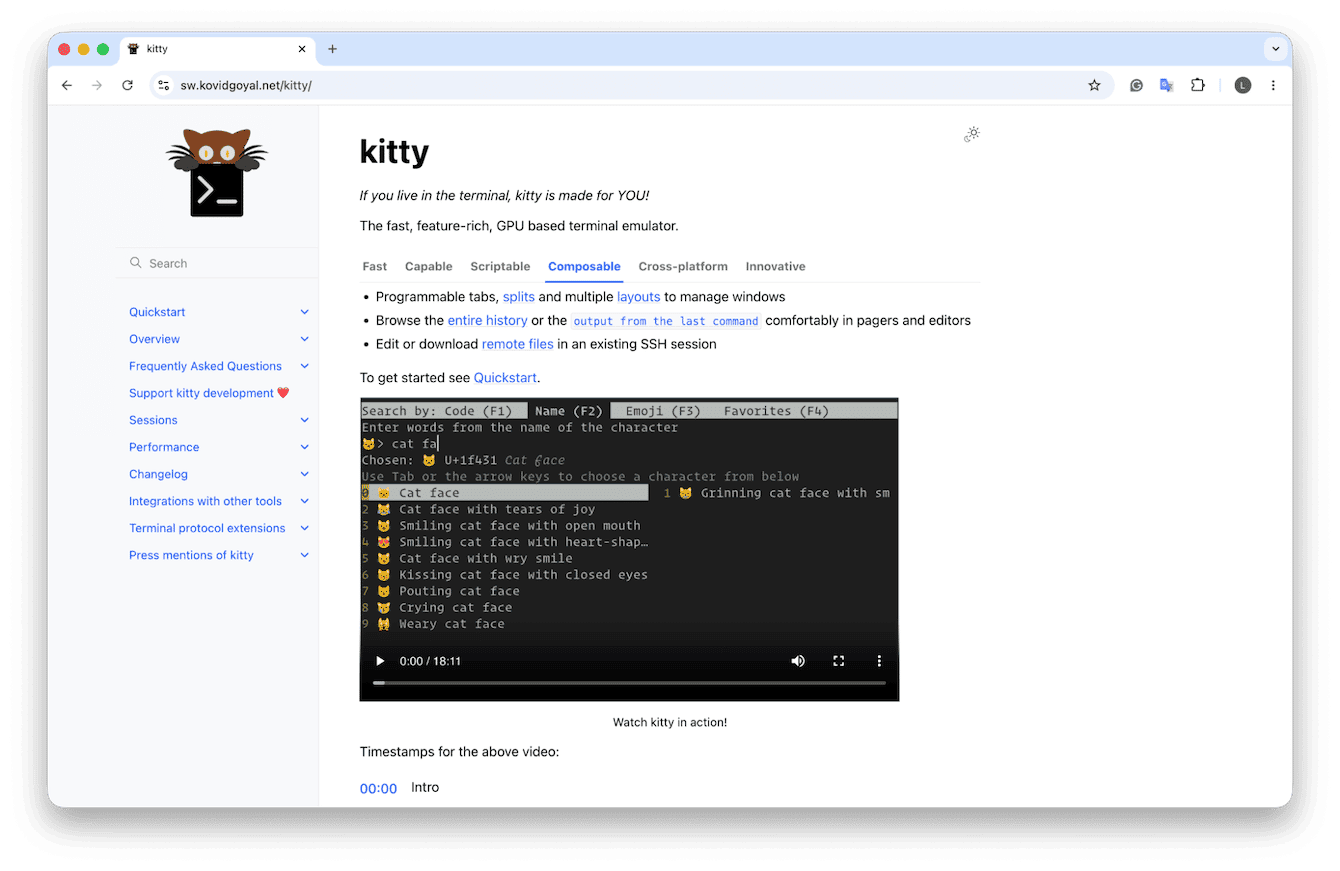Open the Extensions puzzle icon
The width and height of the screenshot is (1340, 871).
[x=1197, y=86]
